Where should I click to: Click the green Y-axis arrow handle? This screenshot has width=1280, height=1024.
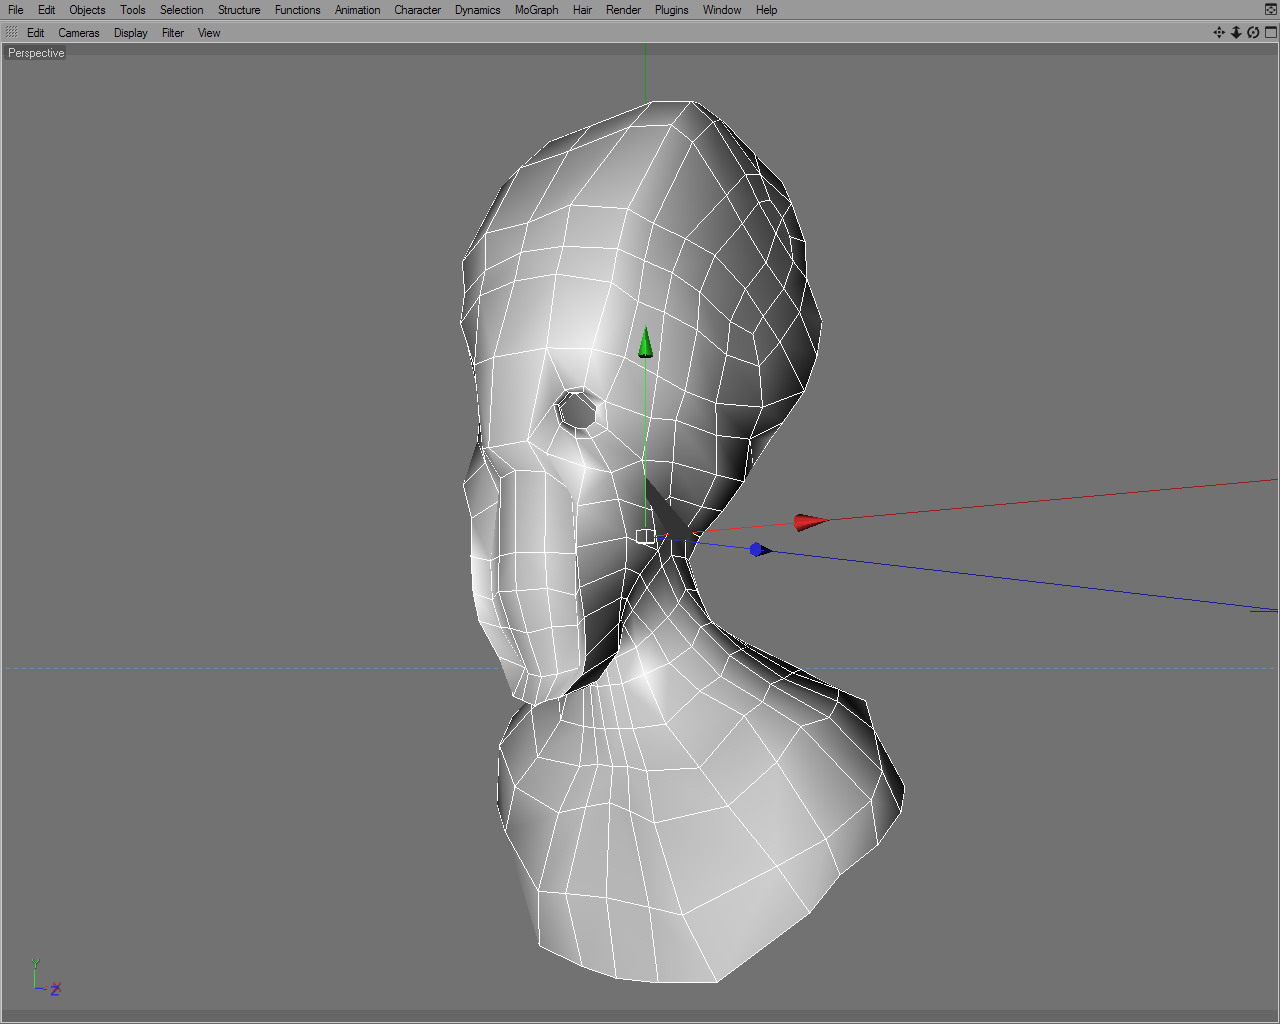point(645,343)
